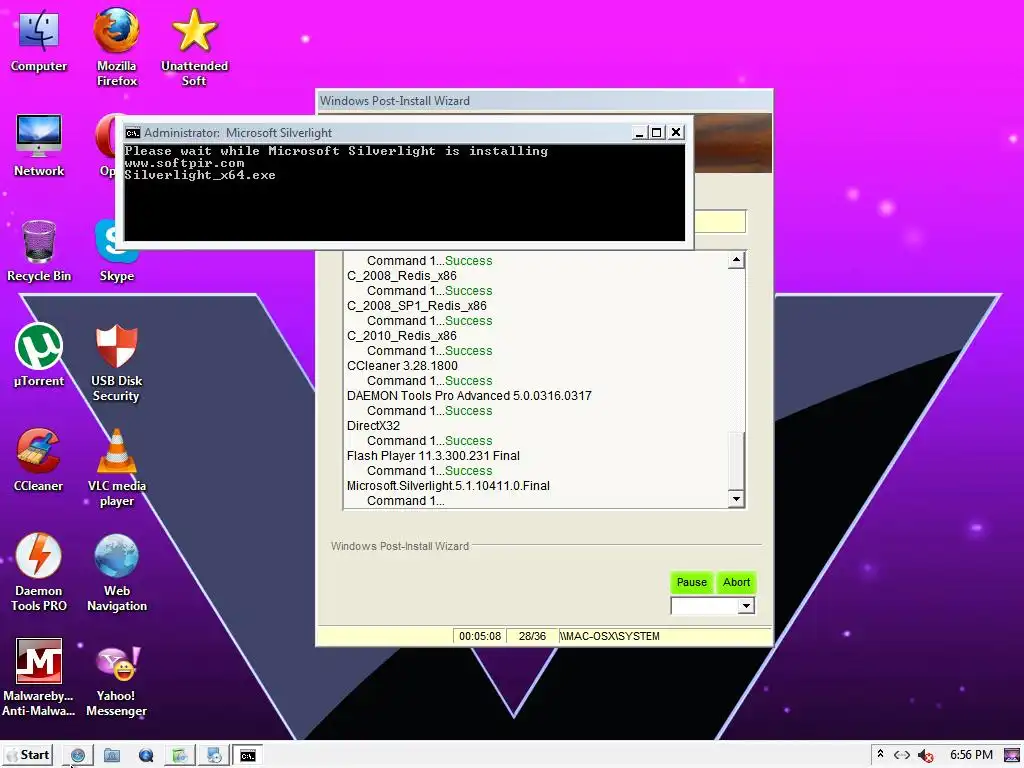Open USB Disk Security shortcut
Image resolution: width=1024 pixels, height=768 pixels.
click(116, 362)
